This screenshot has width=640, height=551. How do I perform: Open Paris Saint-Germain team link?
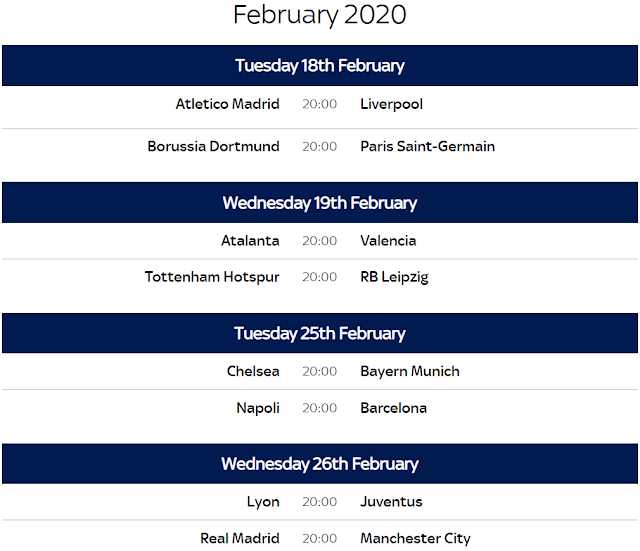coord(427,147)
